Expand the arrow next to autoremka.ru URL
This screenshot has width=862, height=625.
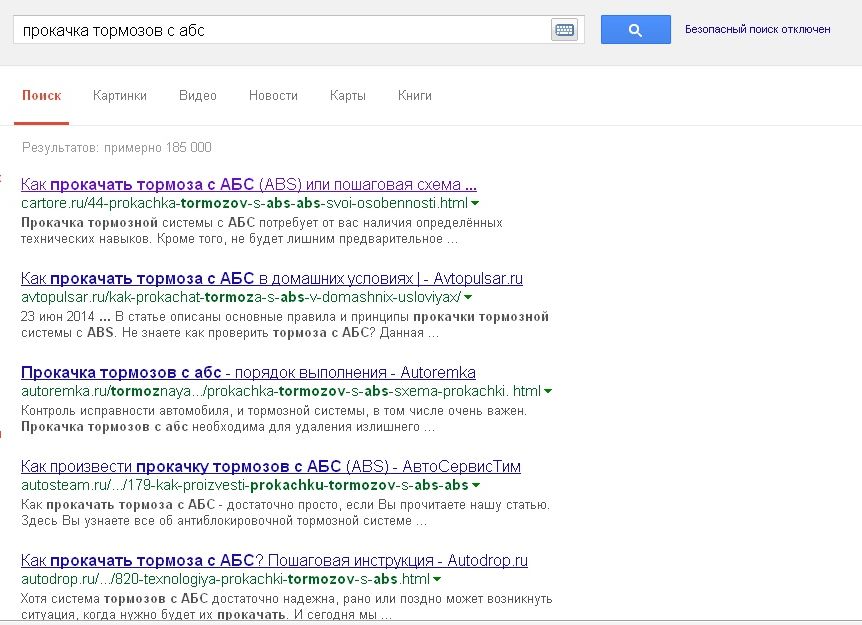[548, 391]
